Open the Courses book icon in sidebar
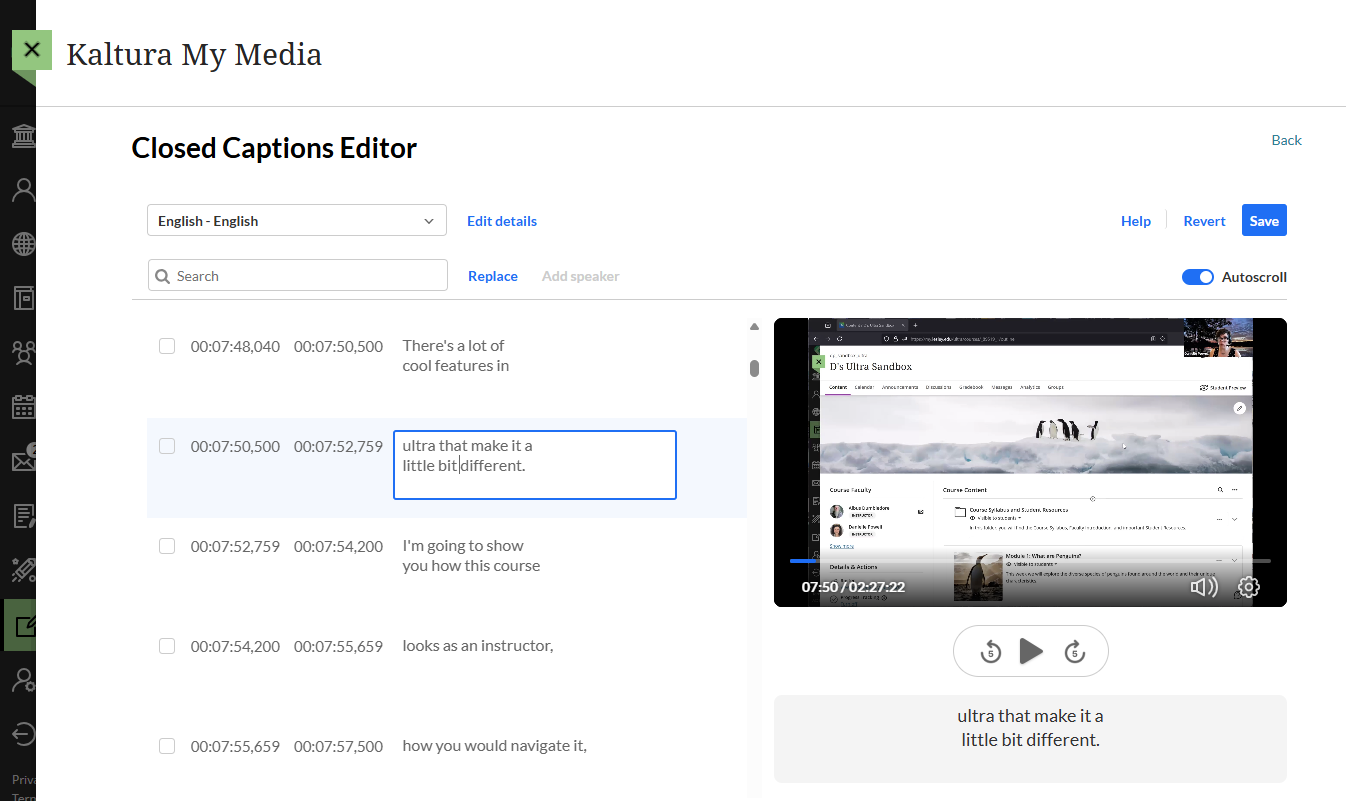 tap(23, 298)
